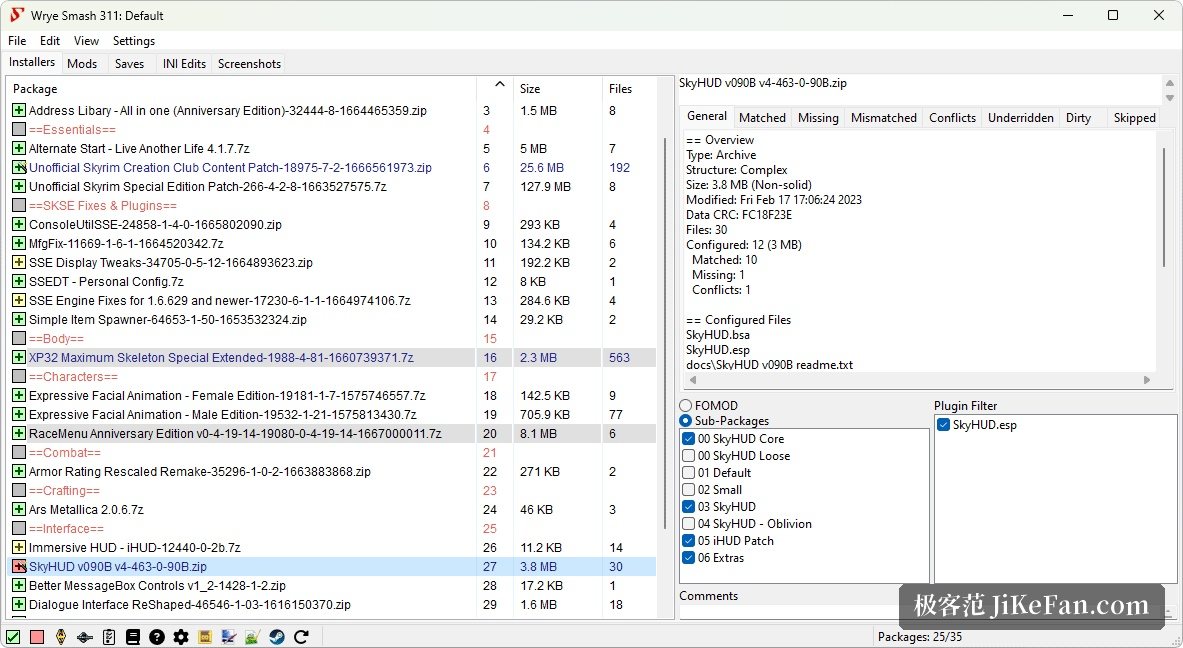Click the down arrow beside package name field
Viewport: 1183px width, 648px height.
tap(1169, 98)
